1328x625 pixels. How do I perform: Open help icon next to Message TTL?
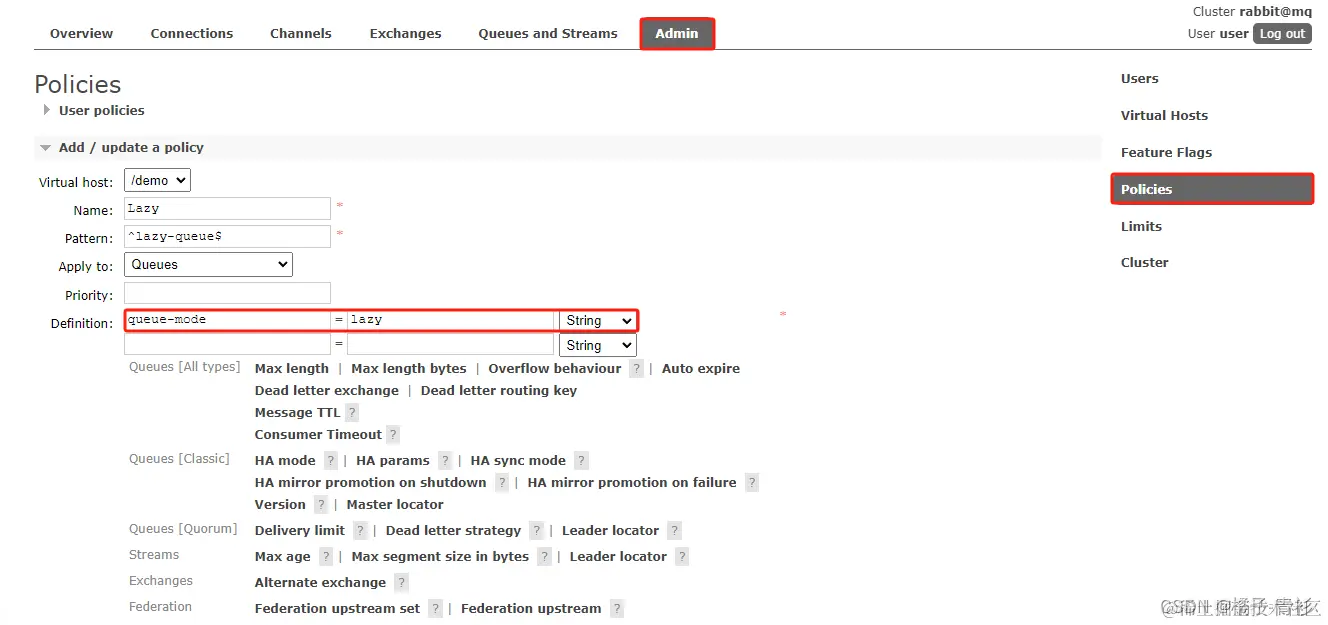[x=352, y=413]
